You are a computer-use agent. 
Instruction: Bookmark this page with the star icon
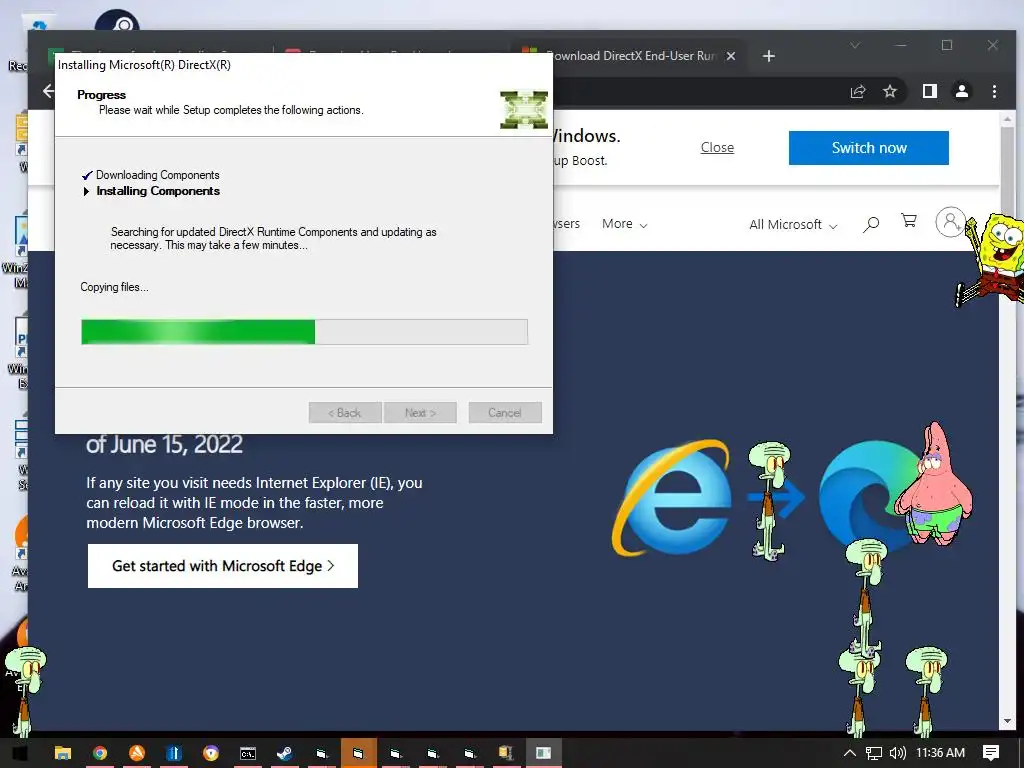[x=889, y=91]
